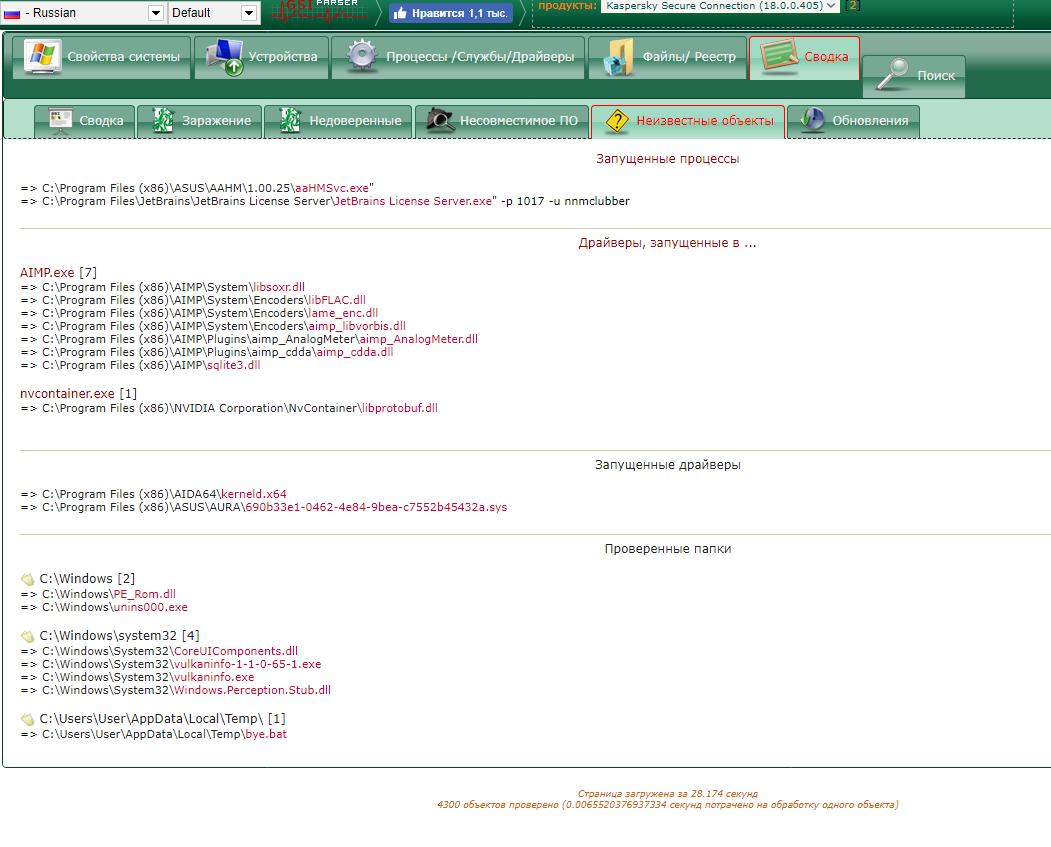
Task: Open the Default theme dropdown
Action: (248, 13)
